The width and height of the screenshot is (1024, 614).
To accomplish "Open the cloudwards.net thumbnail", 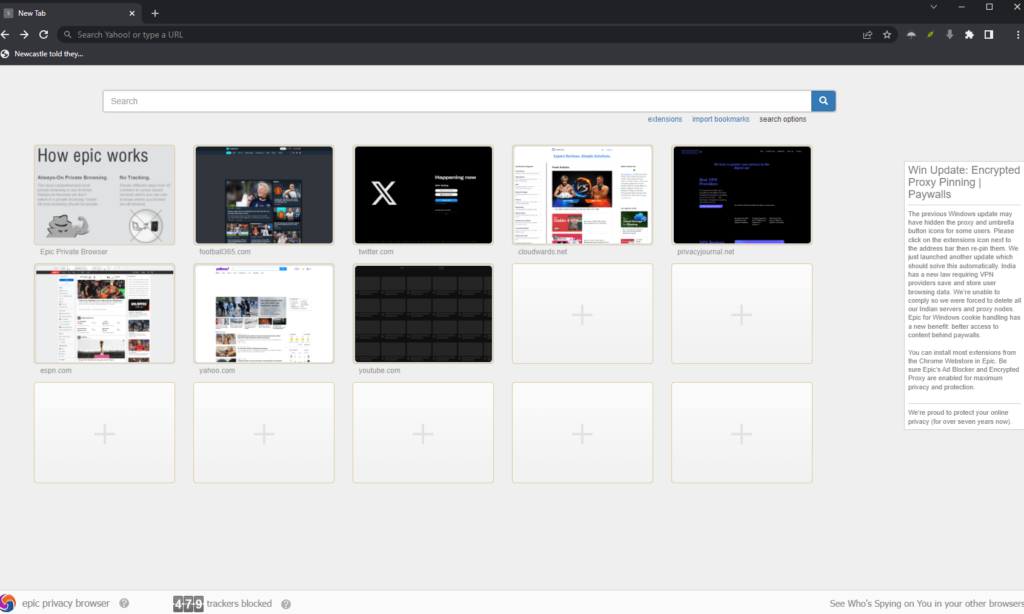I will pos(583,195).
